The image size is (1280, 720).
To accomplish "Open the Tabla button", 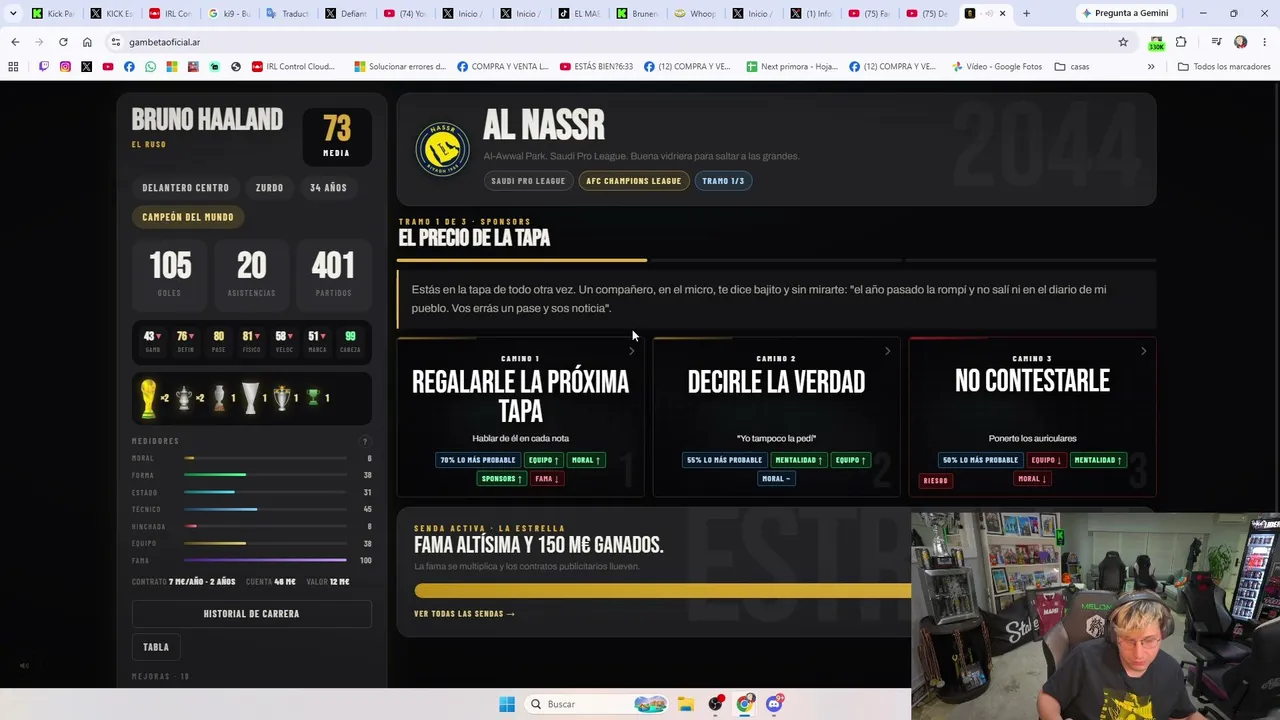I will pos(156,647).
